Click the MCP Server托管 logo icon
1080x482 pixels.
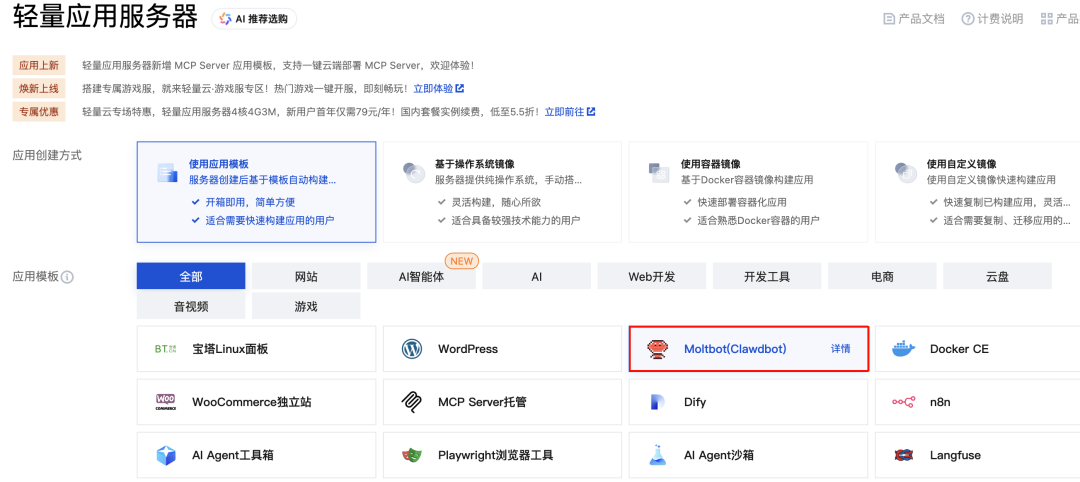click(x=412, y=401)
